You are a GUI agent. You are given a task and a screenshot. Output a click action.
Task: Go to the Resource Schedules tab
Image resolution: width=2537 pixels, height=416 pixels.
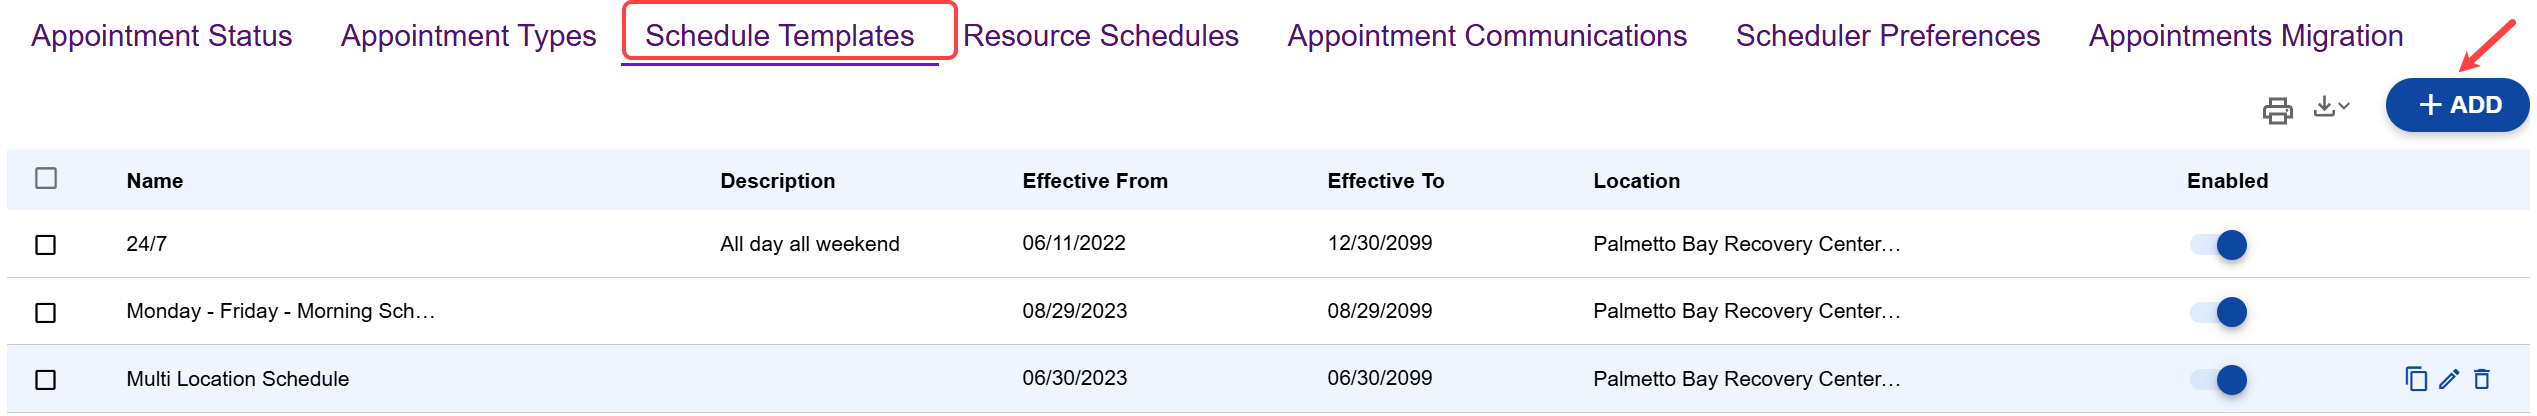[x=1100, y=36]
